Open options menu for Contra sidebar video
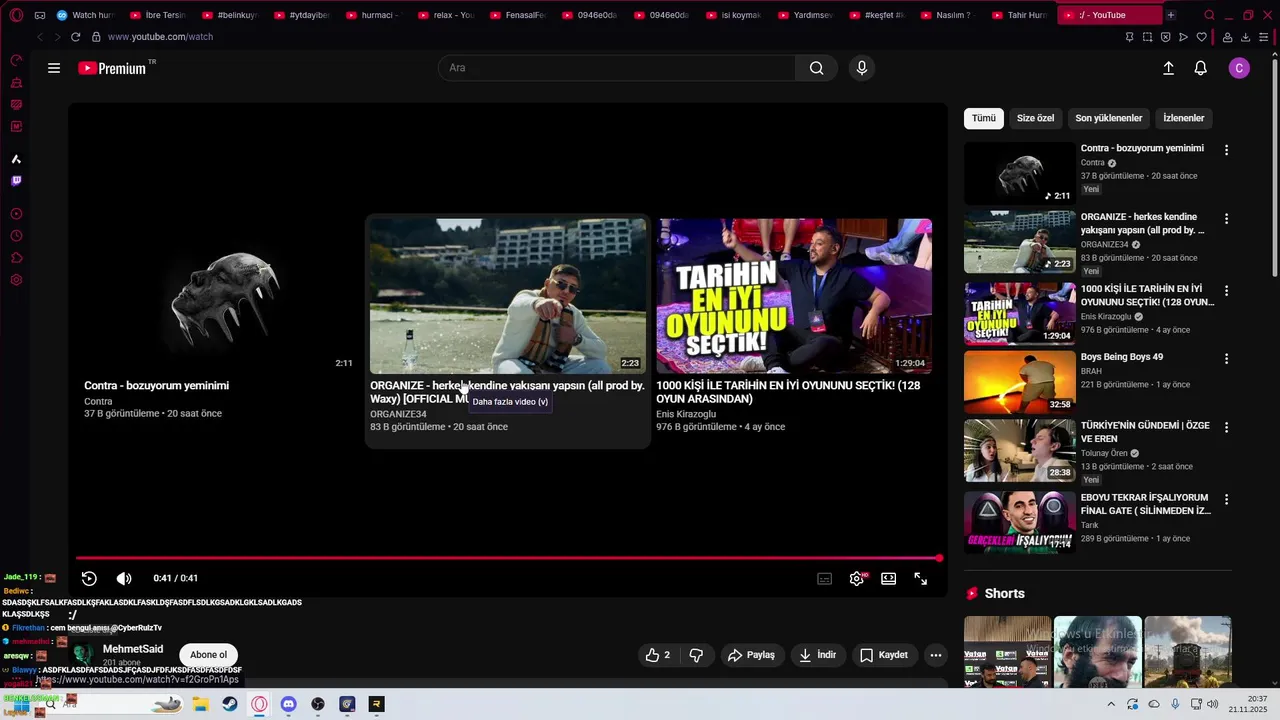This screenshot has height=720, width=1280. coord(1226,150)
